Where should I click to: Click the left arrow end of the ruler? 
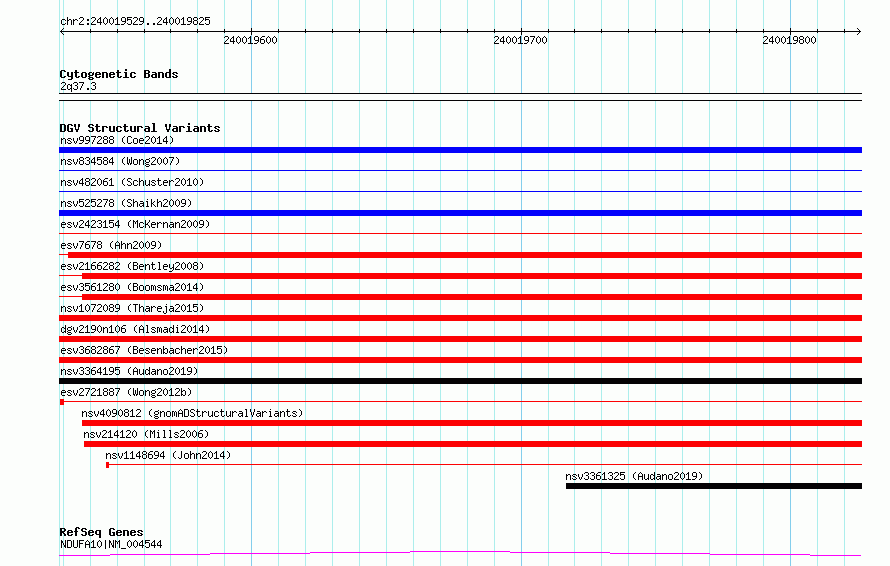[x=62, y=31]
